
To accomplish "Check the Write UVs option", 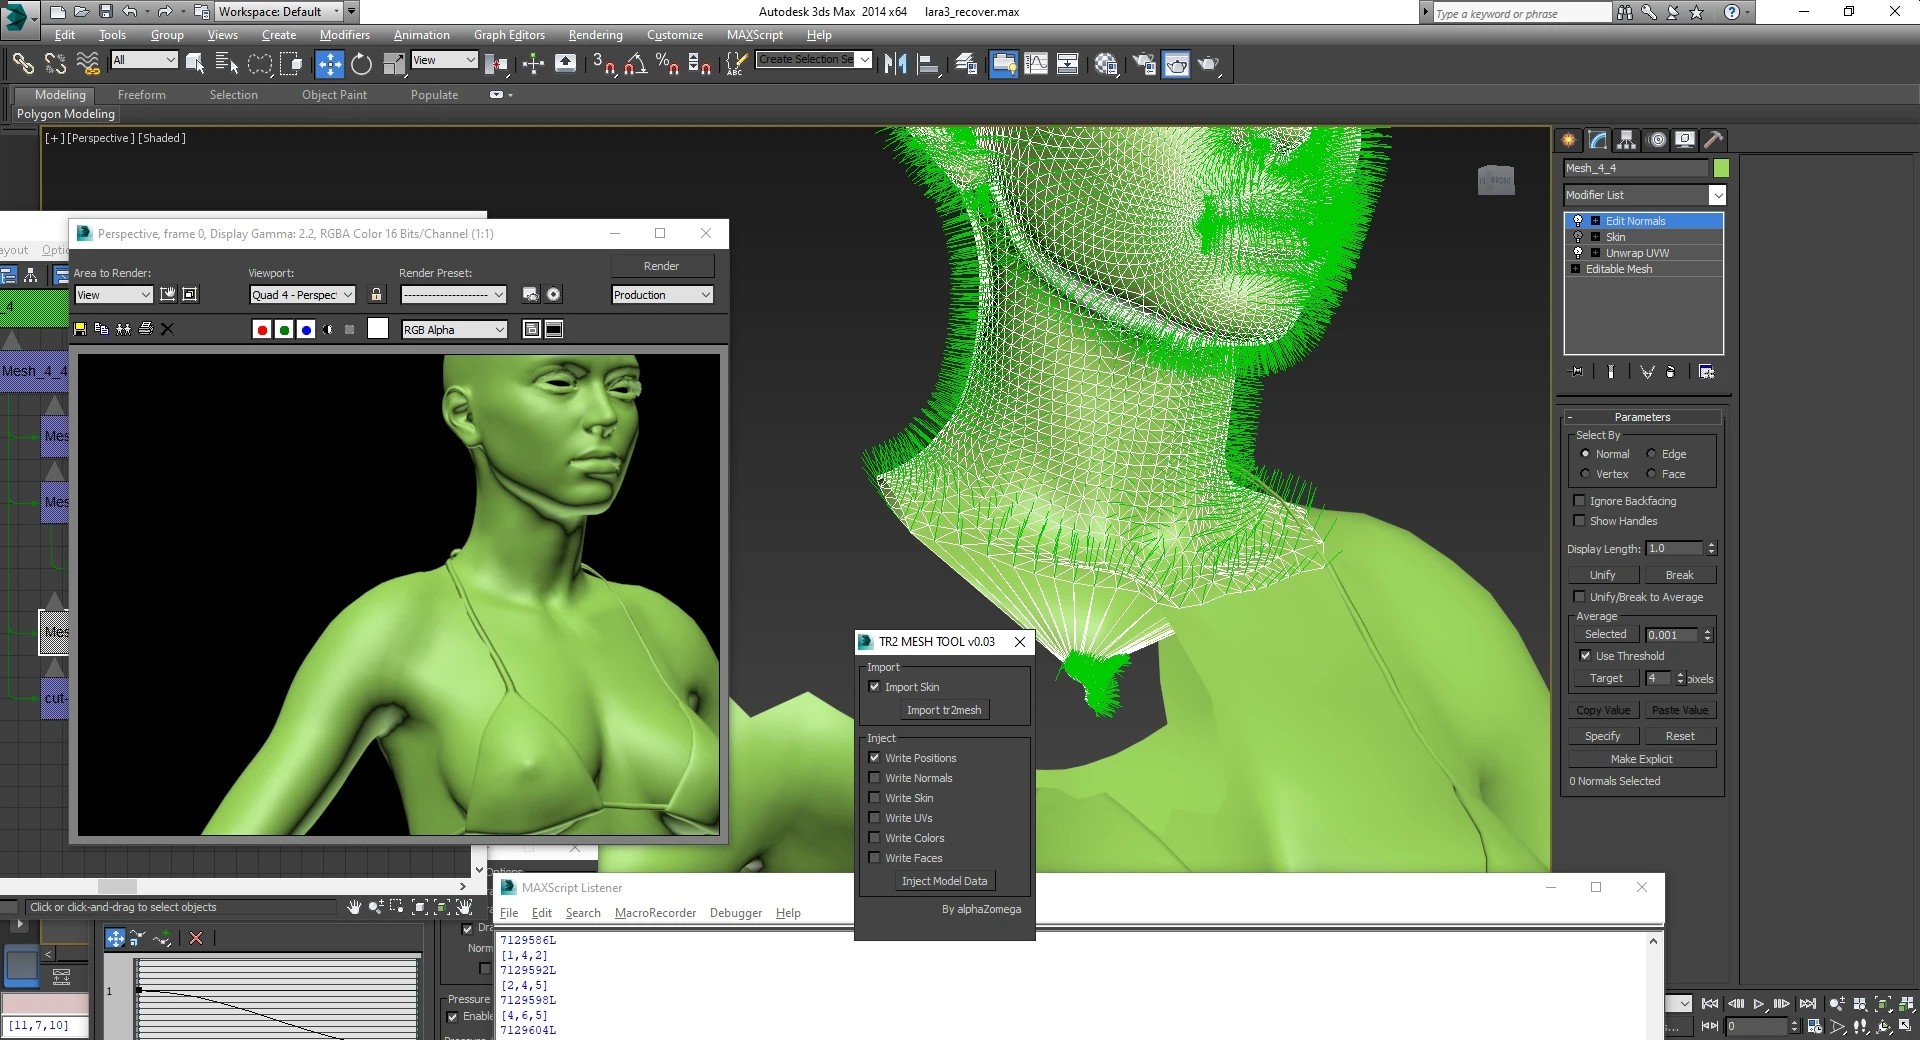I will [x=875, y=818].
